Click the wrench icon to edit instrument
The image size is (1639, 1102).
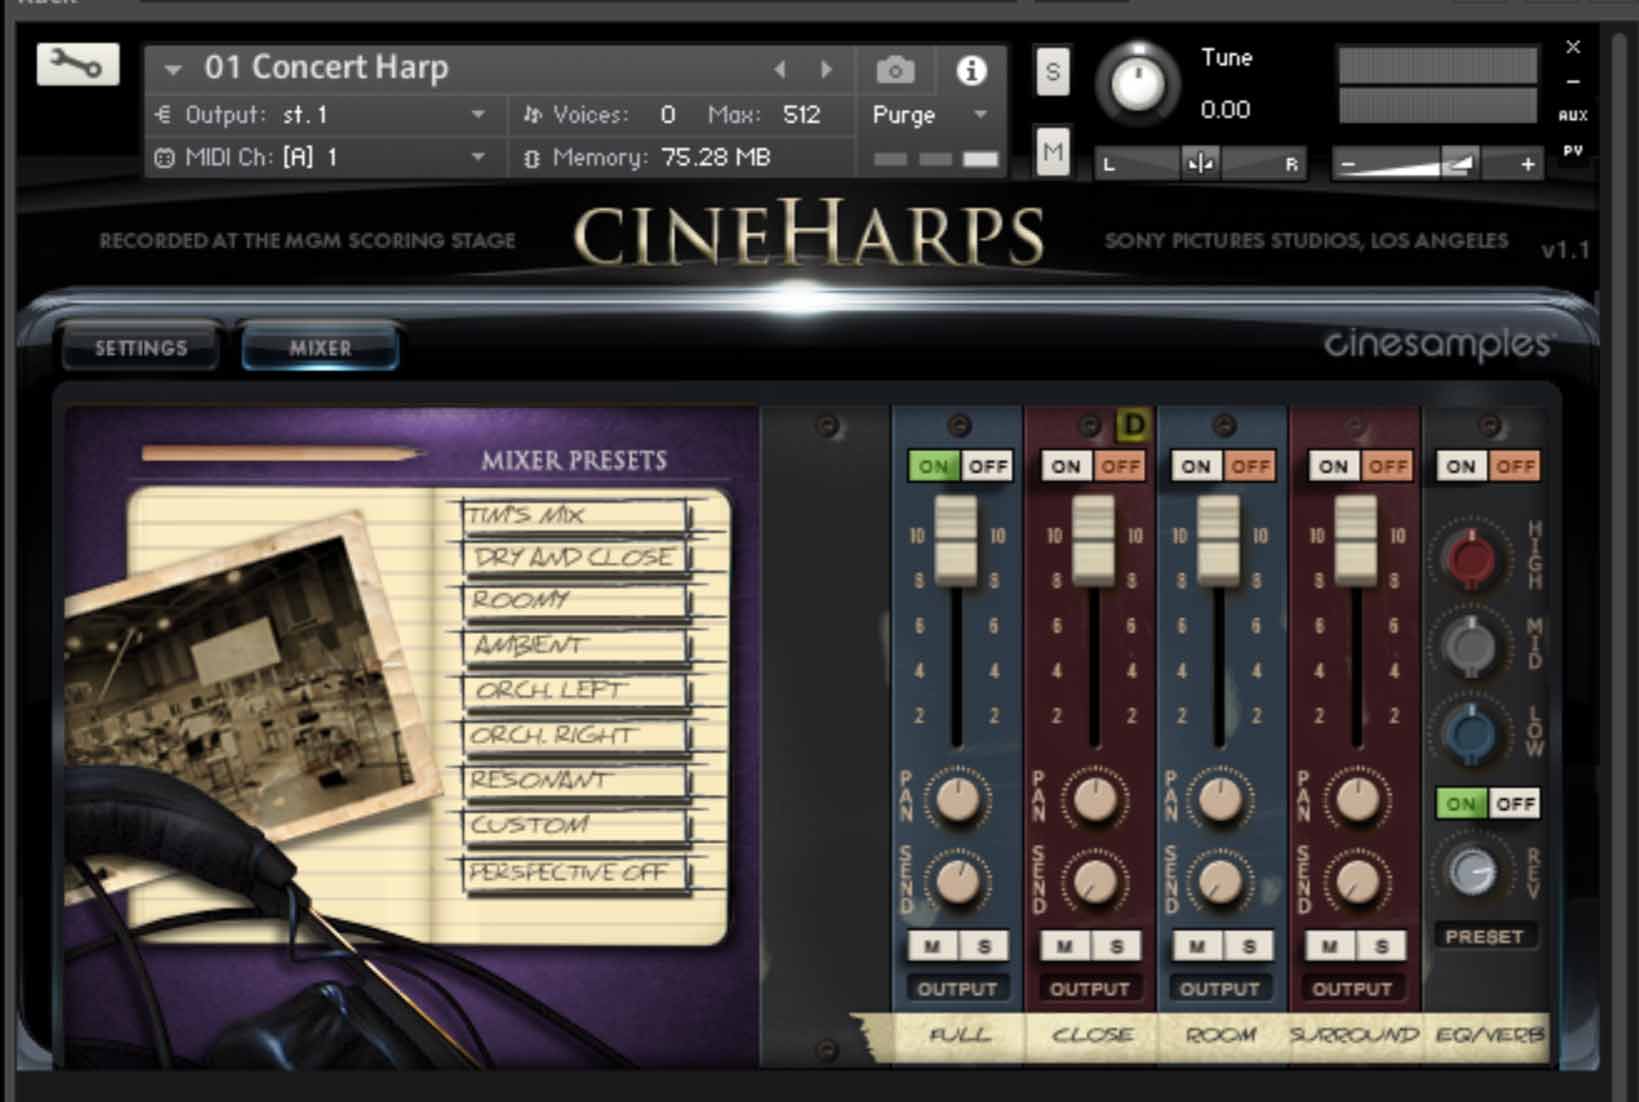coord(78,66)
